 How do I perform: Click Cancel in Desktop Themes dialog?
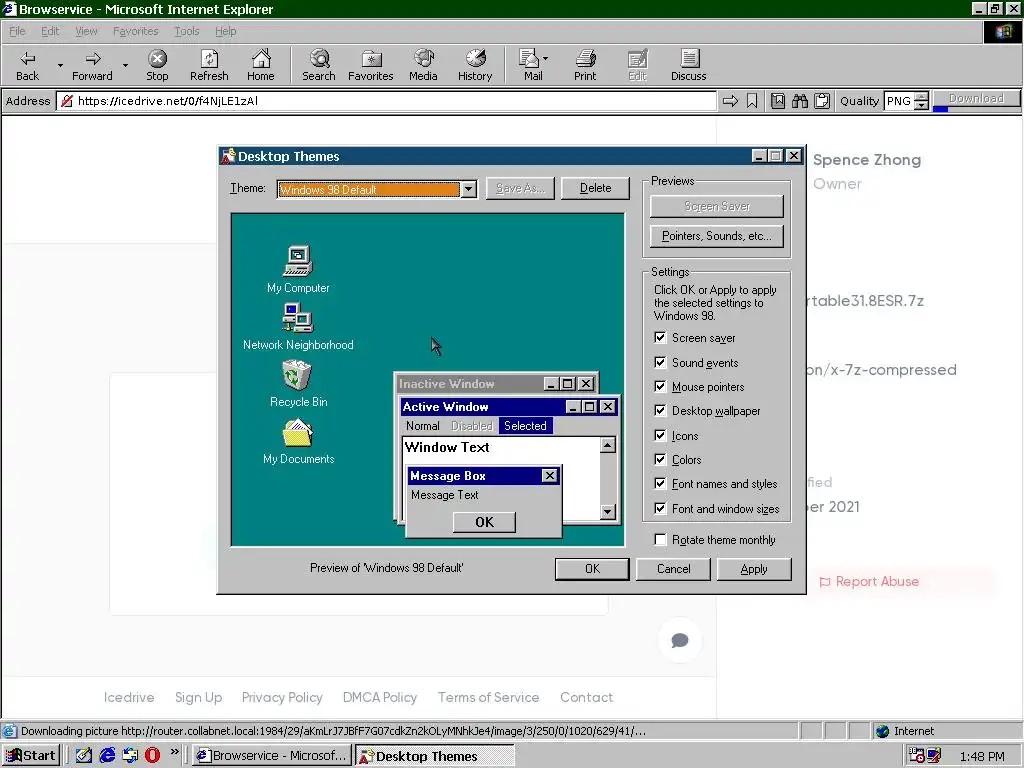(673, 569)
